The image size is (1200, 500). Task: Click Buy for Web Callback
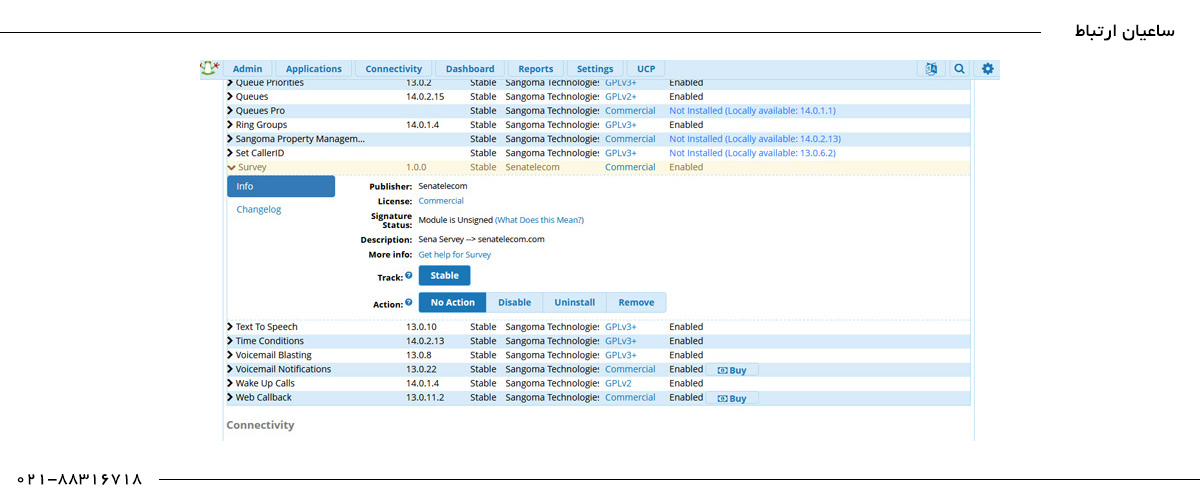[733, 398]
